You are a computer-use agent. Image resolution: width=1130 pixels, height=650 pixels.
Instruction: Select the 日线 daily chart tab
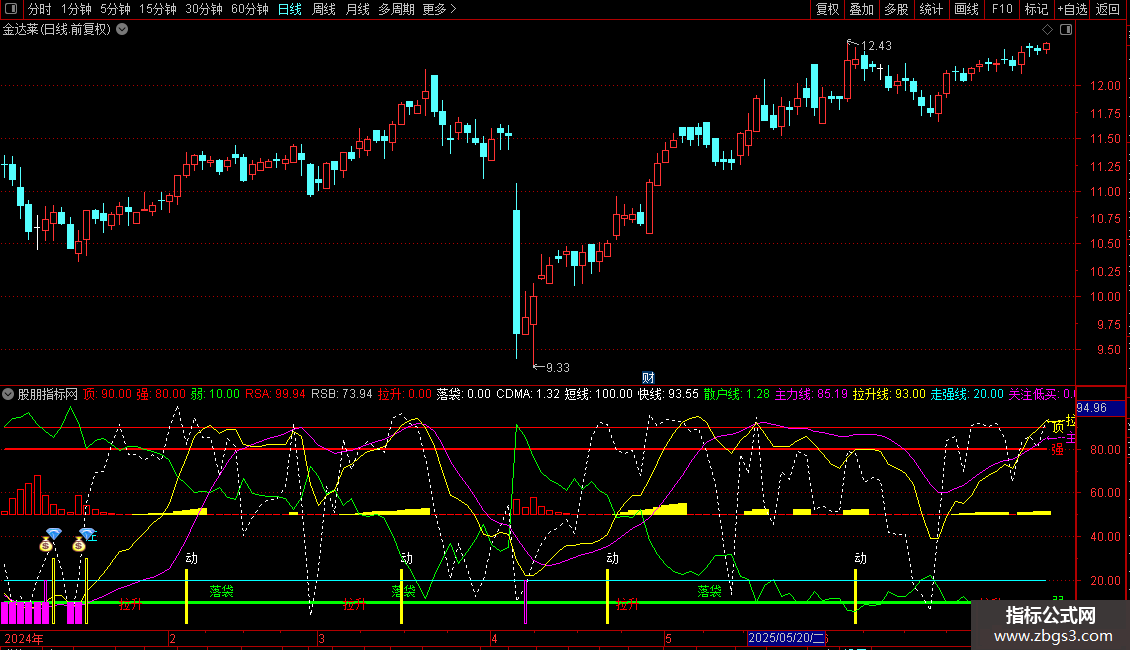pyautogui.click(x=290, y=9)
